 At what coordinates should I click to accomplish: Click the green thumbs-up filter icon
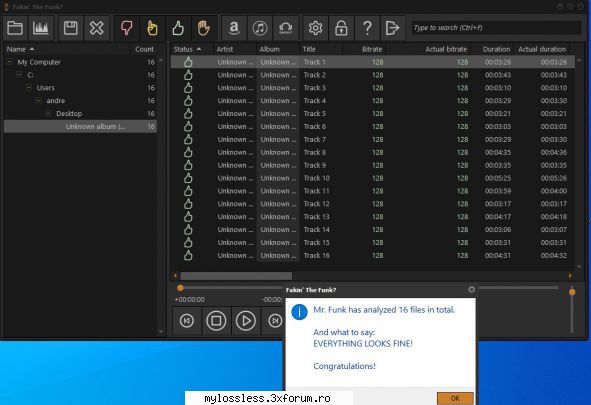pos(178,28)
